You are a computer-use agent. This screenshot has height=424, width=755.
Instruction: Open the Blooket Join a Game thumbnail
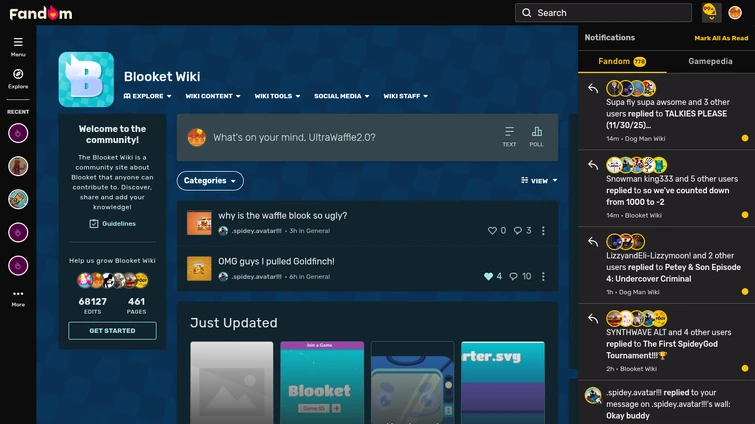322,383
